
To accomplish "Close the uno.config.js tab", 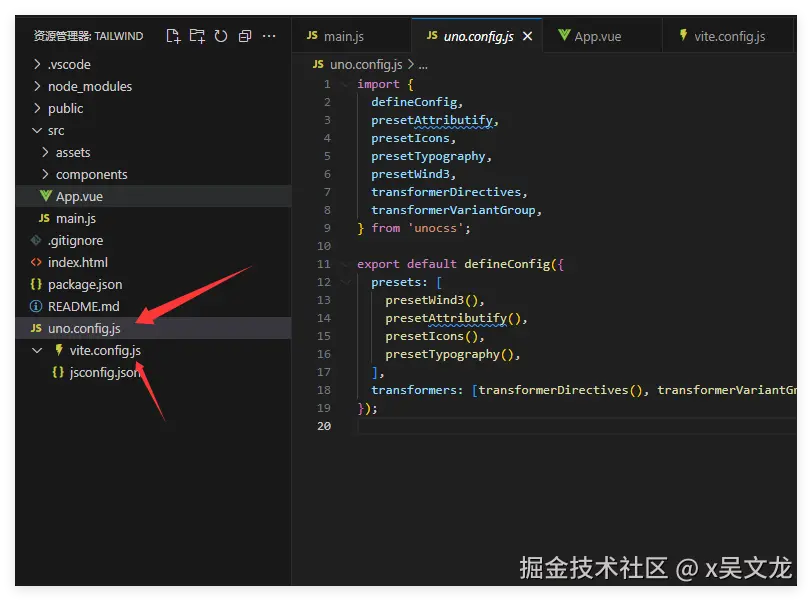I will 527,34.
